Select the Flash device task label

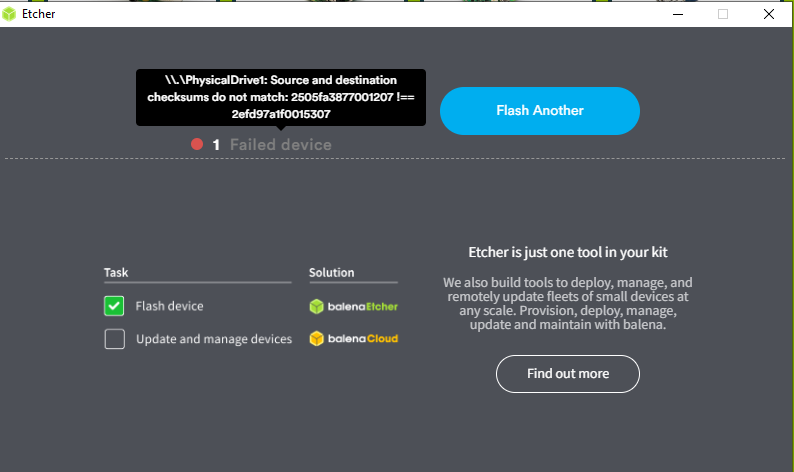point(169,306)
